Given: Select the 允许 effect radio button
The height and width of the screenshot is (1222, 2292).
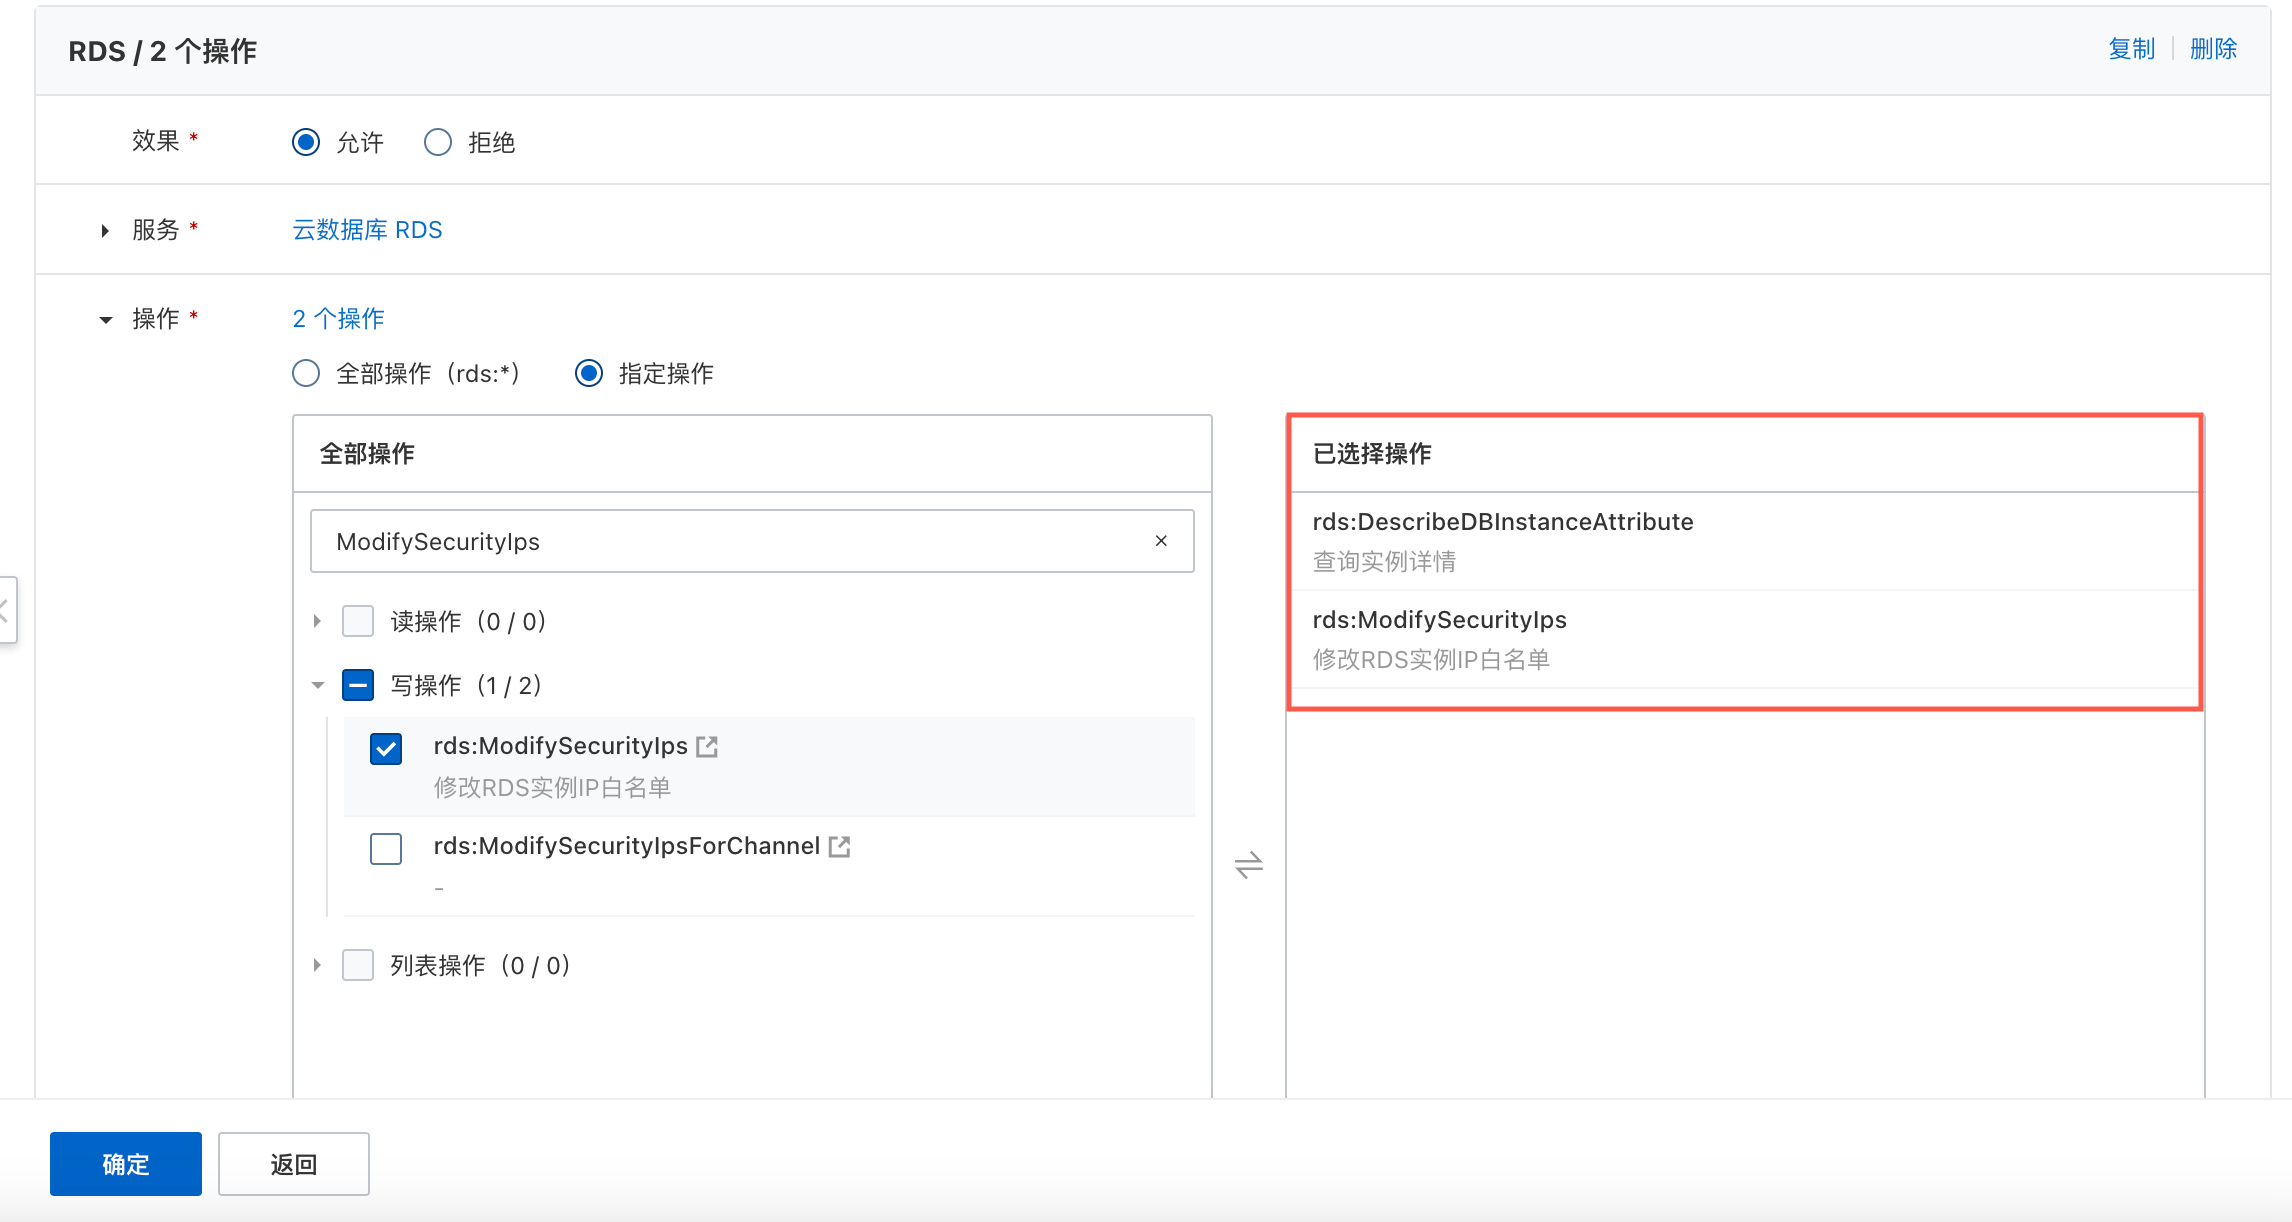Looking at the screenshot, I should [x=306, y=142].
